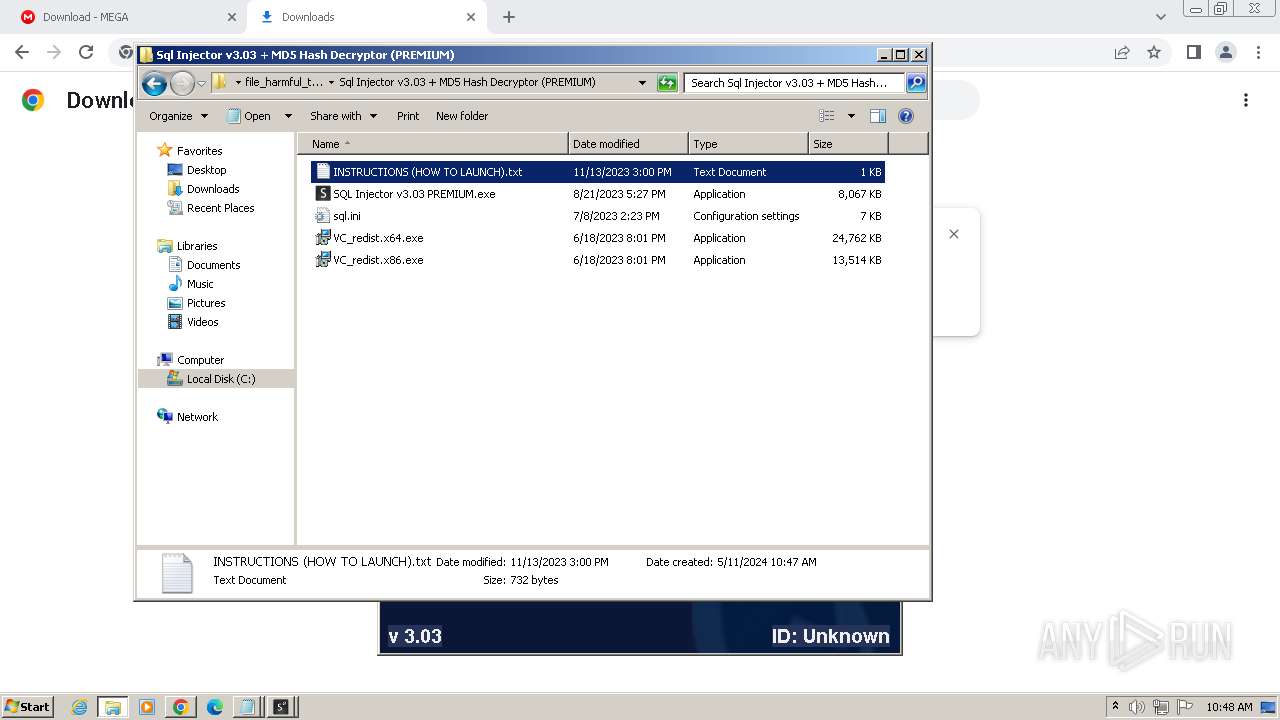Select VC_redist.x64.exe in the list
The width and height of the screenshot is (1280, 720).
[598, 238]
